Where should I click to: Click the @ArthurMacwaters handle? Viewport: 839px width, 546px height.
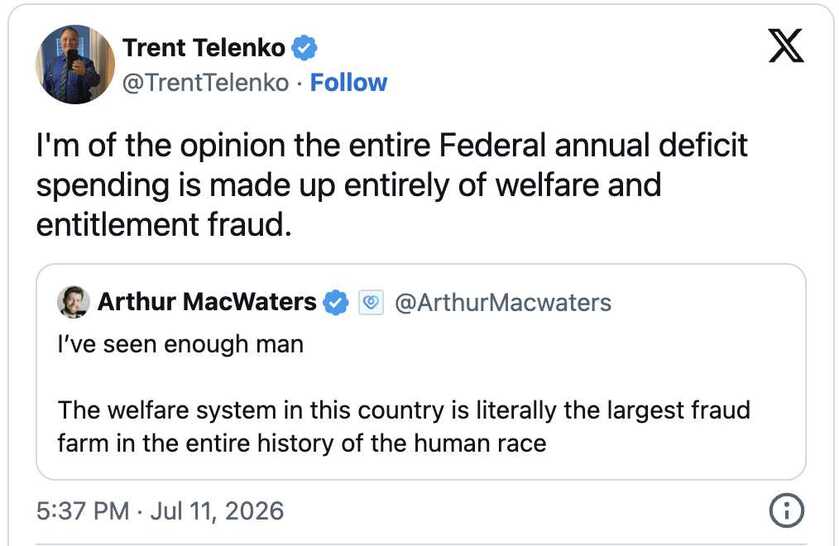coord(503,303)
